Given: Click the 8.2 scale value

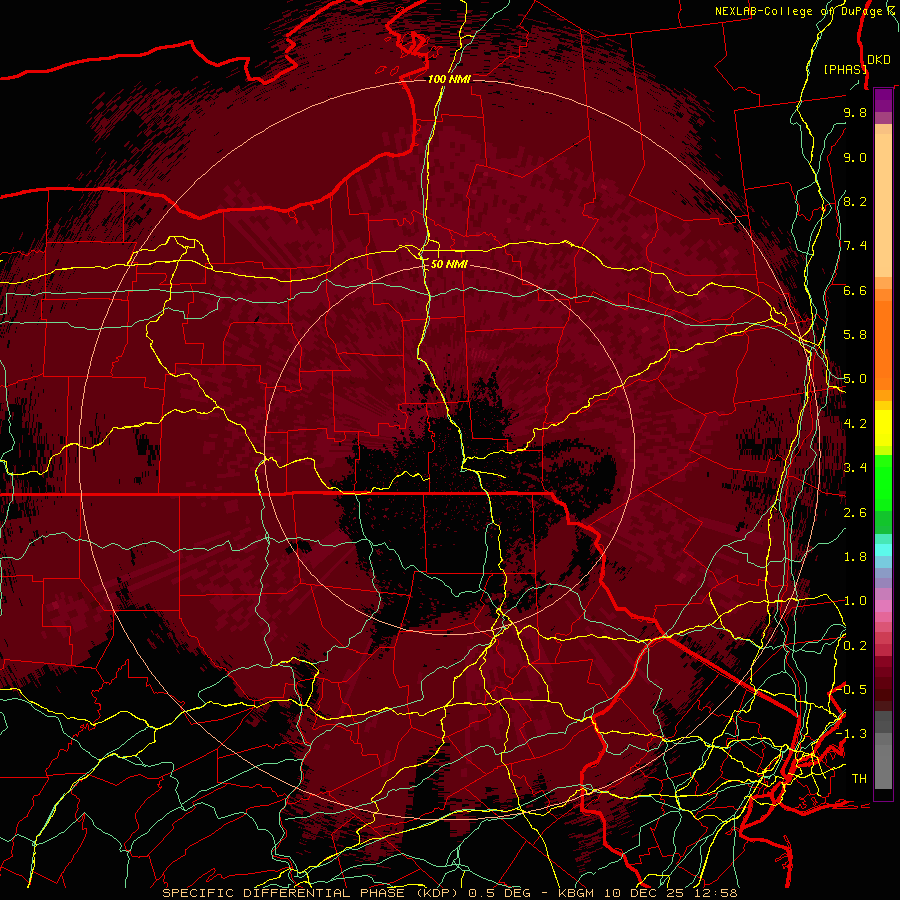Looking at the screenshot, I should tap(855, 201).
